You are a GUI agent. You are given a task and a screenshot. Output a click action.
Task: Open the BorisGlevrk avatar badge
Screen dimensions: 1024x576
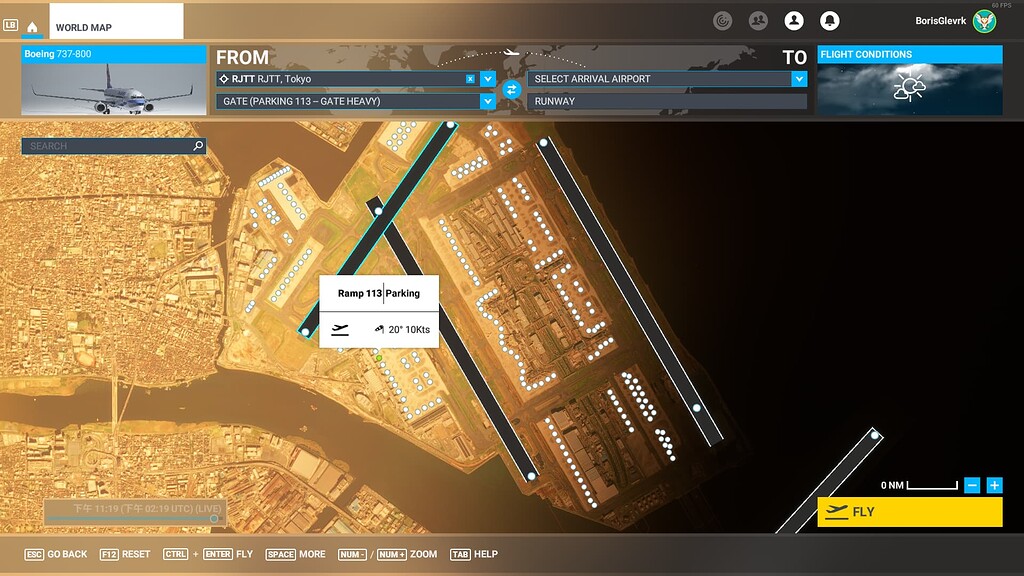click(x=984, y=21)
